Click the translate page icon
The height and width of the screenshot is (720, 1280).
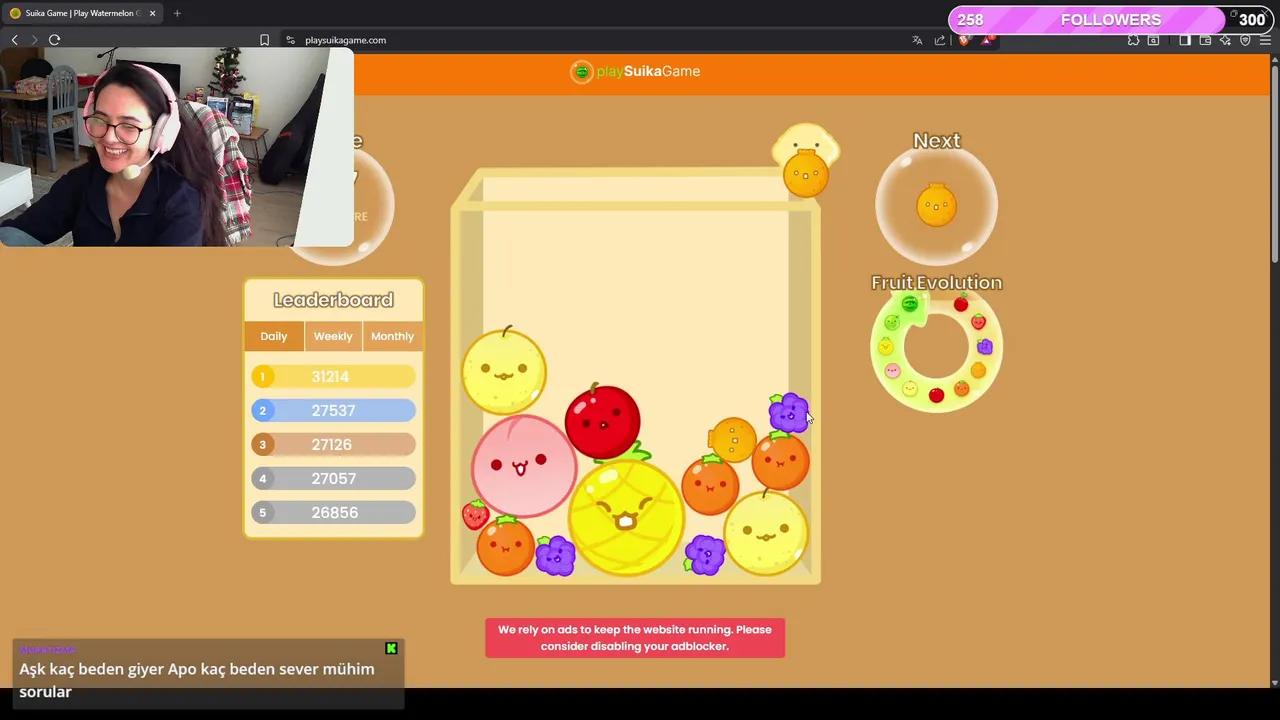tap(917, 40)
